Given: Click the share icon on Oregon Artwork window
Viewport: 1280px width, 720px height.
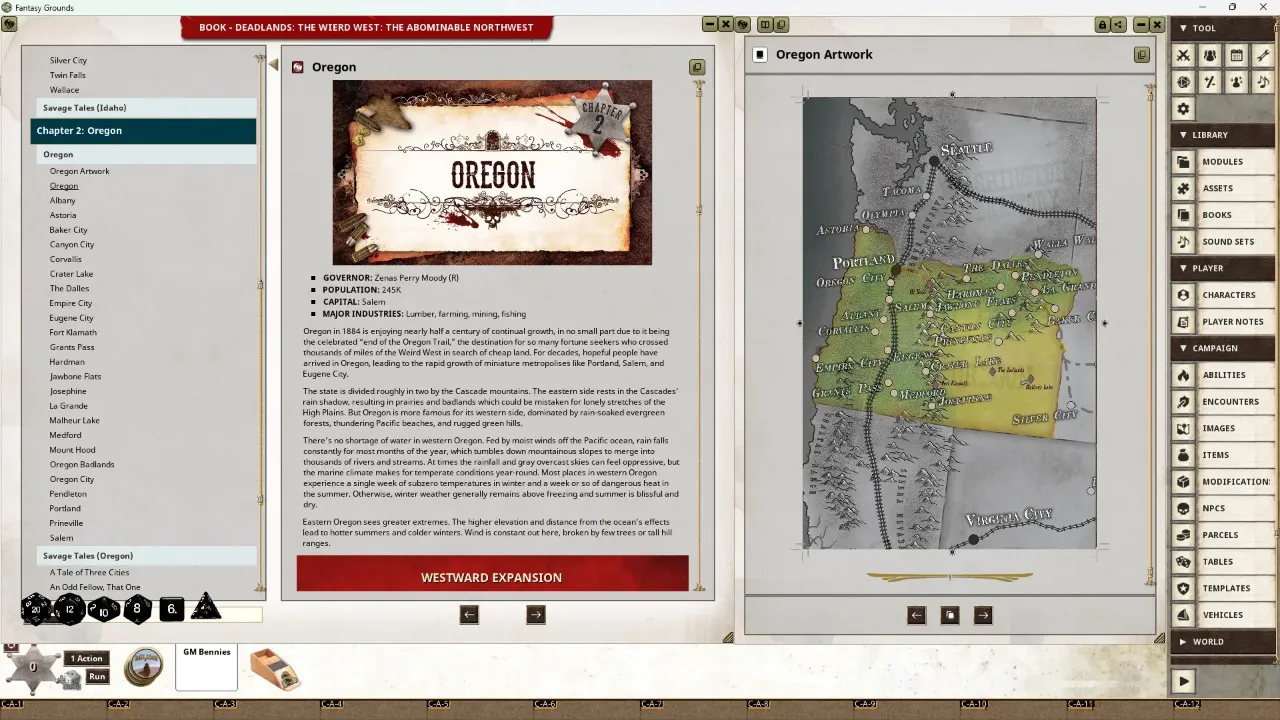Looking at the screenshot, I should [x=1118, y=25].
